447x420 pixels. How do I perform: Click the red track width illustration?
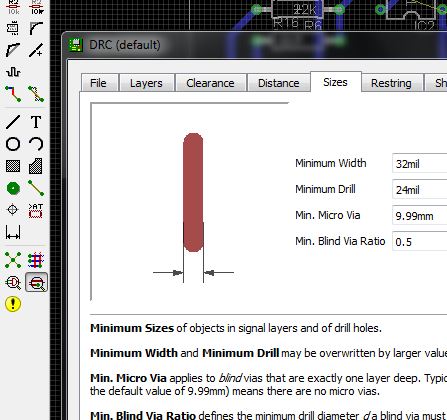[x=193, y=192]
